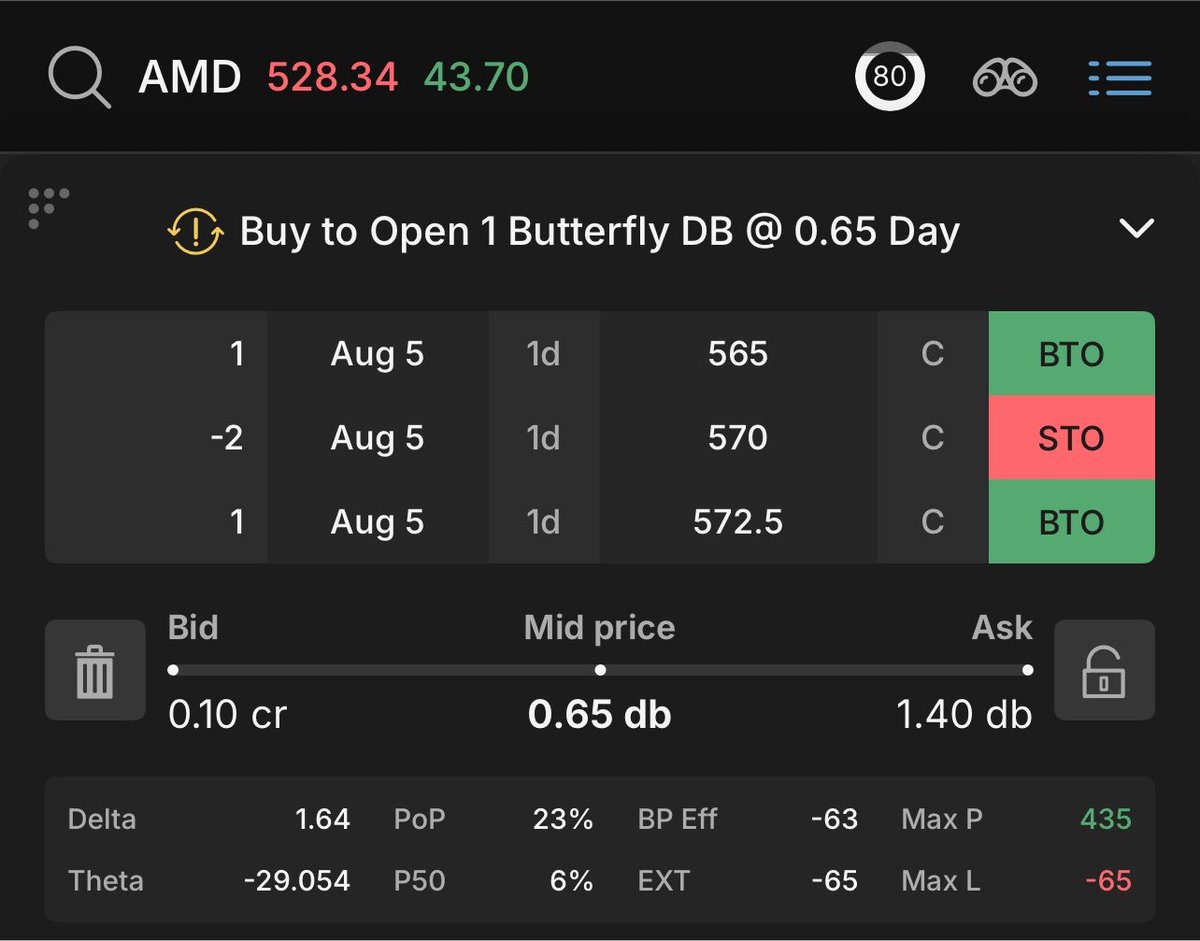Tap the 1.40 db ask value
The height and width of the screenshot is (941, 1200).
pos(964,714)
